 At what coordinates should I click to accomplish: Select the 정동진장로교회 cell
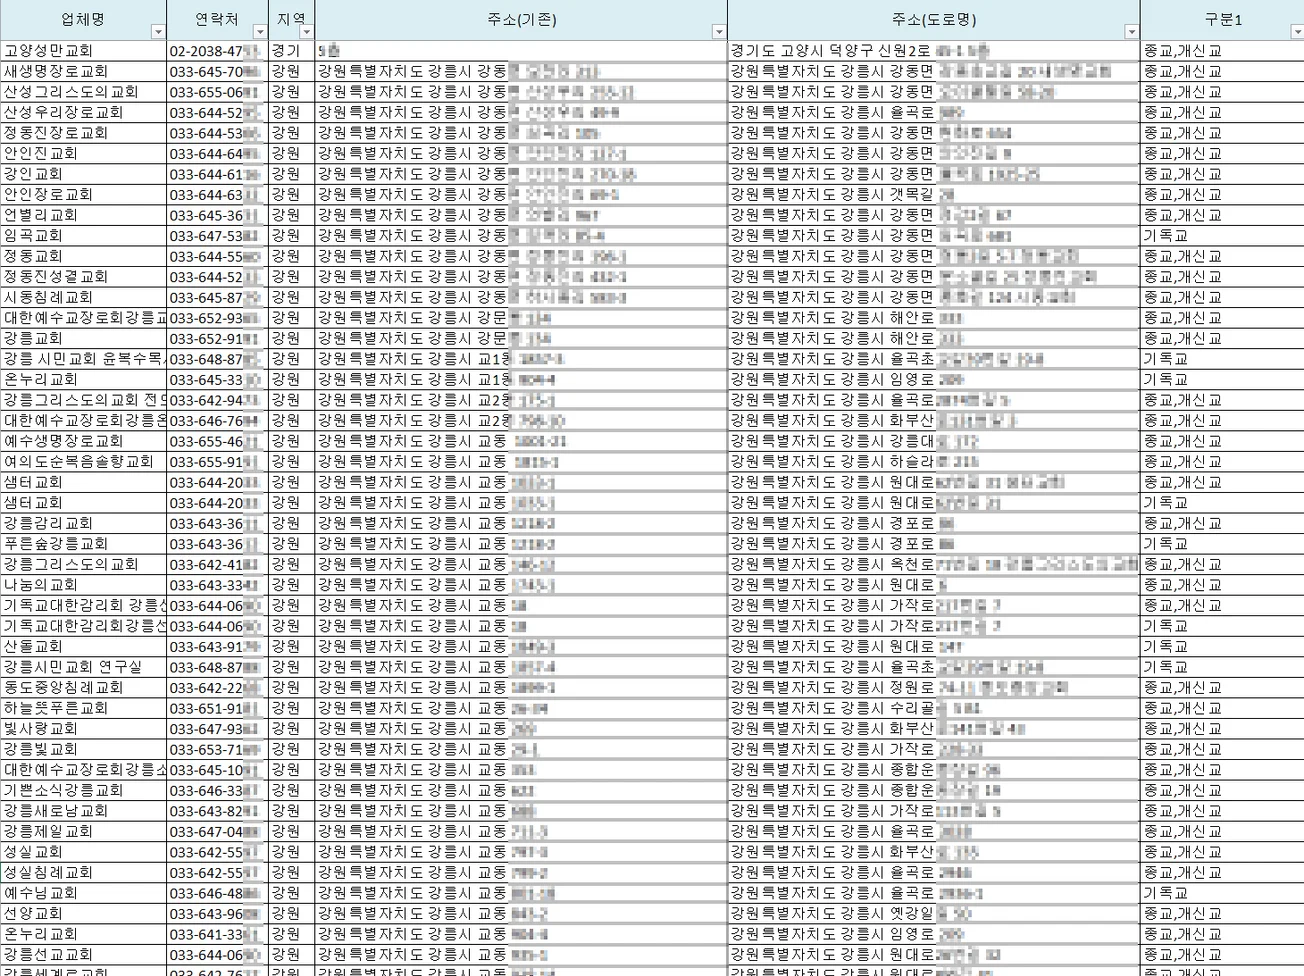83,132
